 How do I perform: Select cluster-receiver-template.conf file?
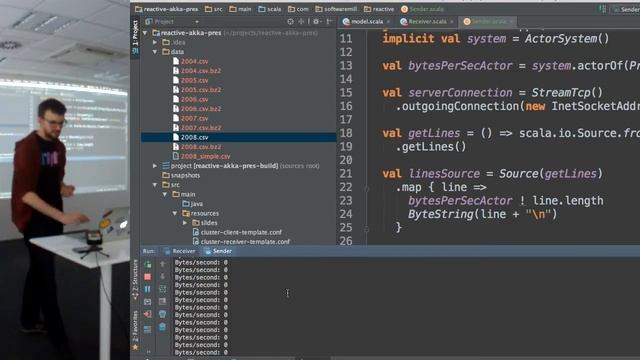(x=245, y=242)
